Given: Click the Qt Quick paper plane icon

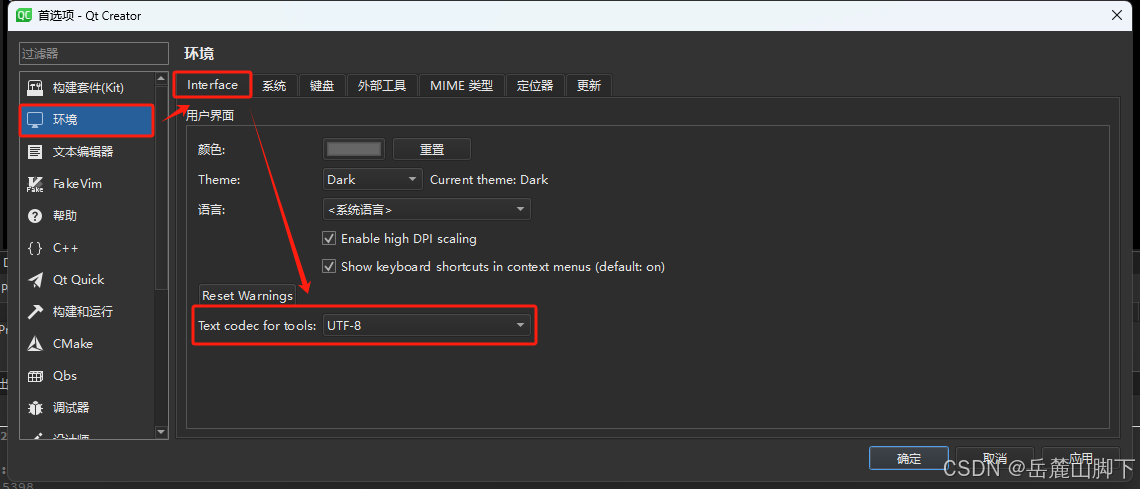Looking at the screenshot, I should (x=35, y=280).
